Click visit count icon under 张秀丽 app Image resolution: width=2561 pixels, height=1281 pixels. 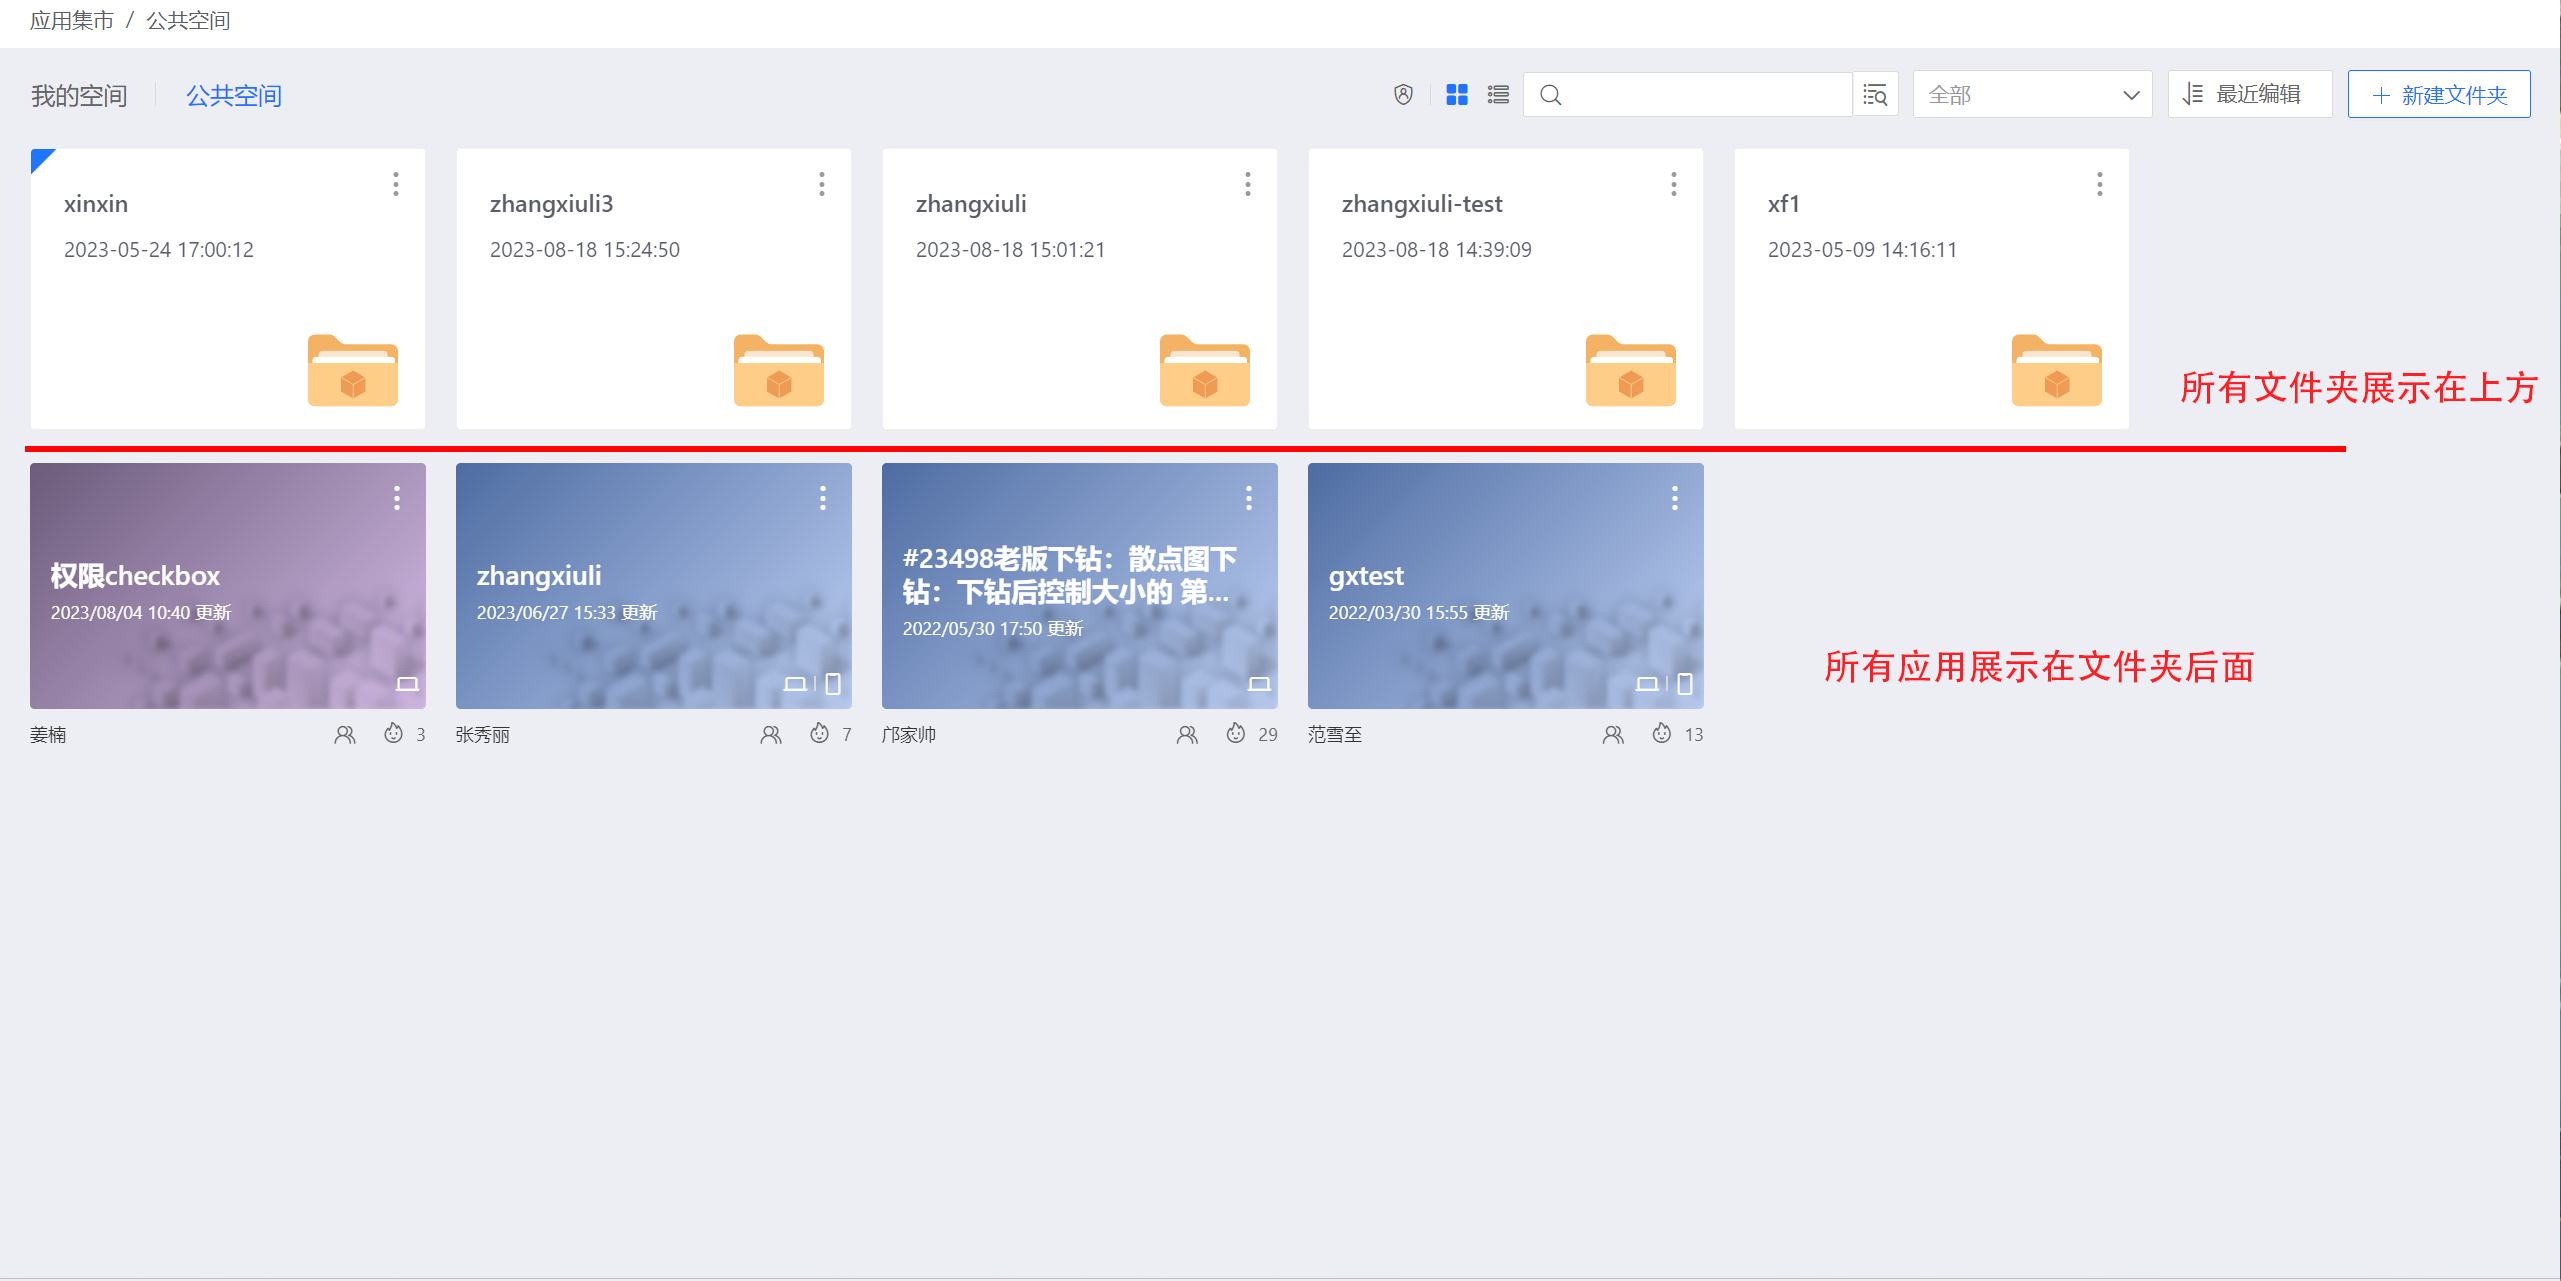click(x=819, y=734)
